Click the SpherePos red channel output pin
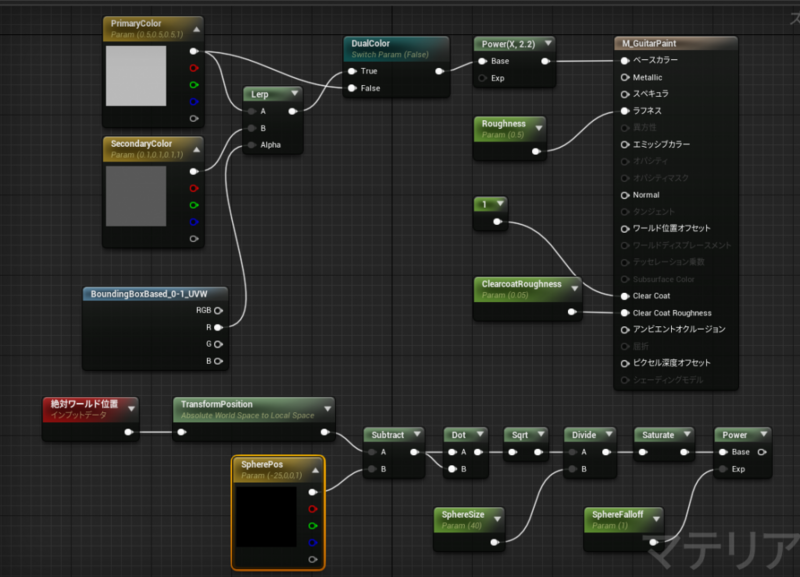Screen dimensions: 800x577 [313, 509]
